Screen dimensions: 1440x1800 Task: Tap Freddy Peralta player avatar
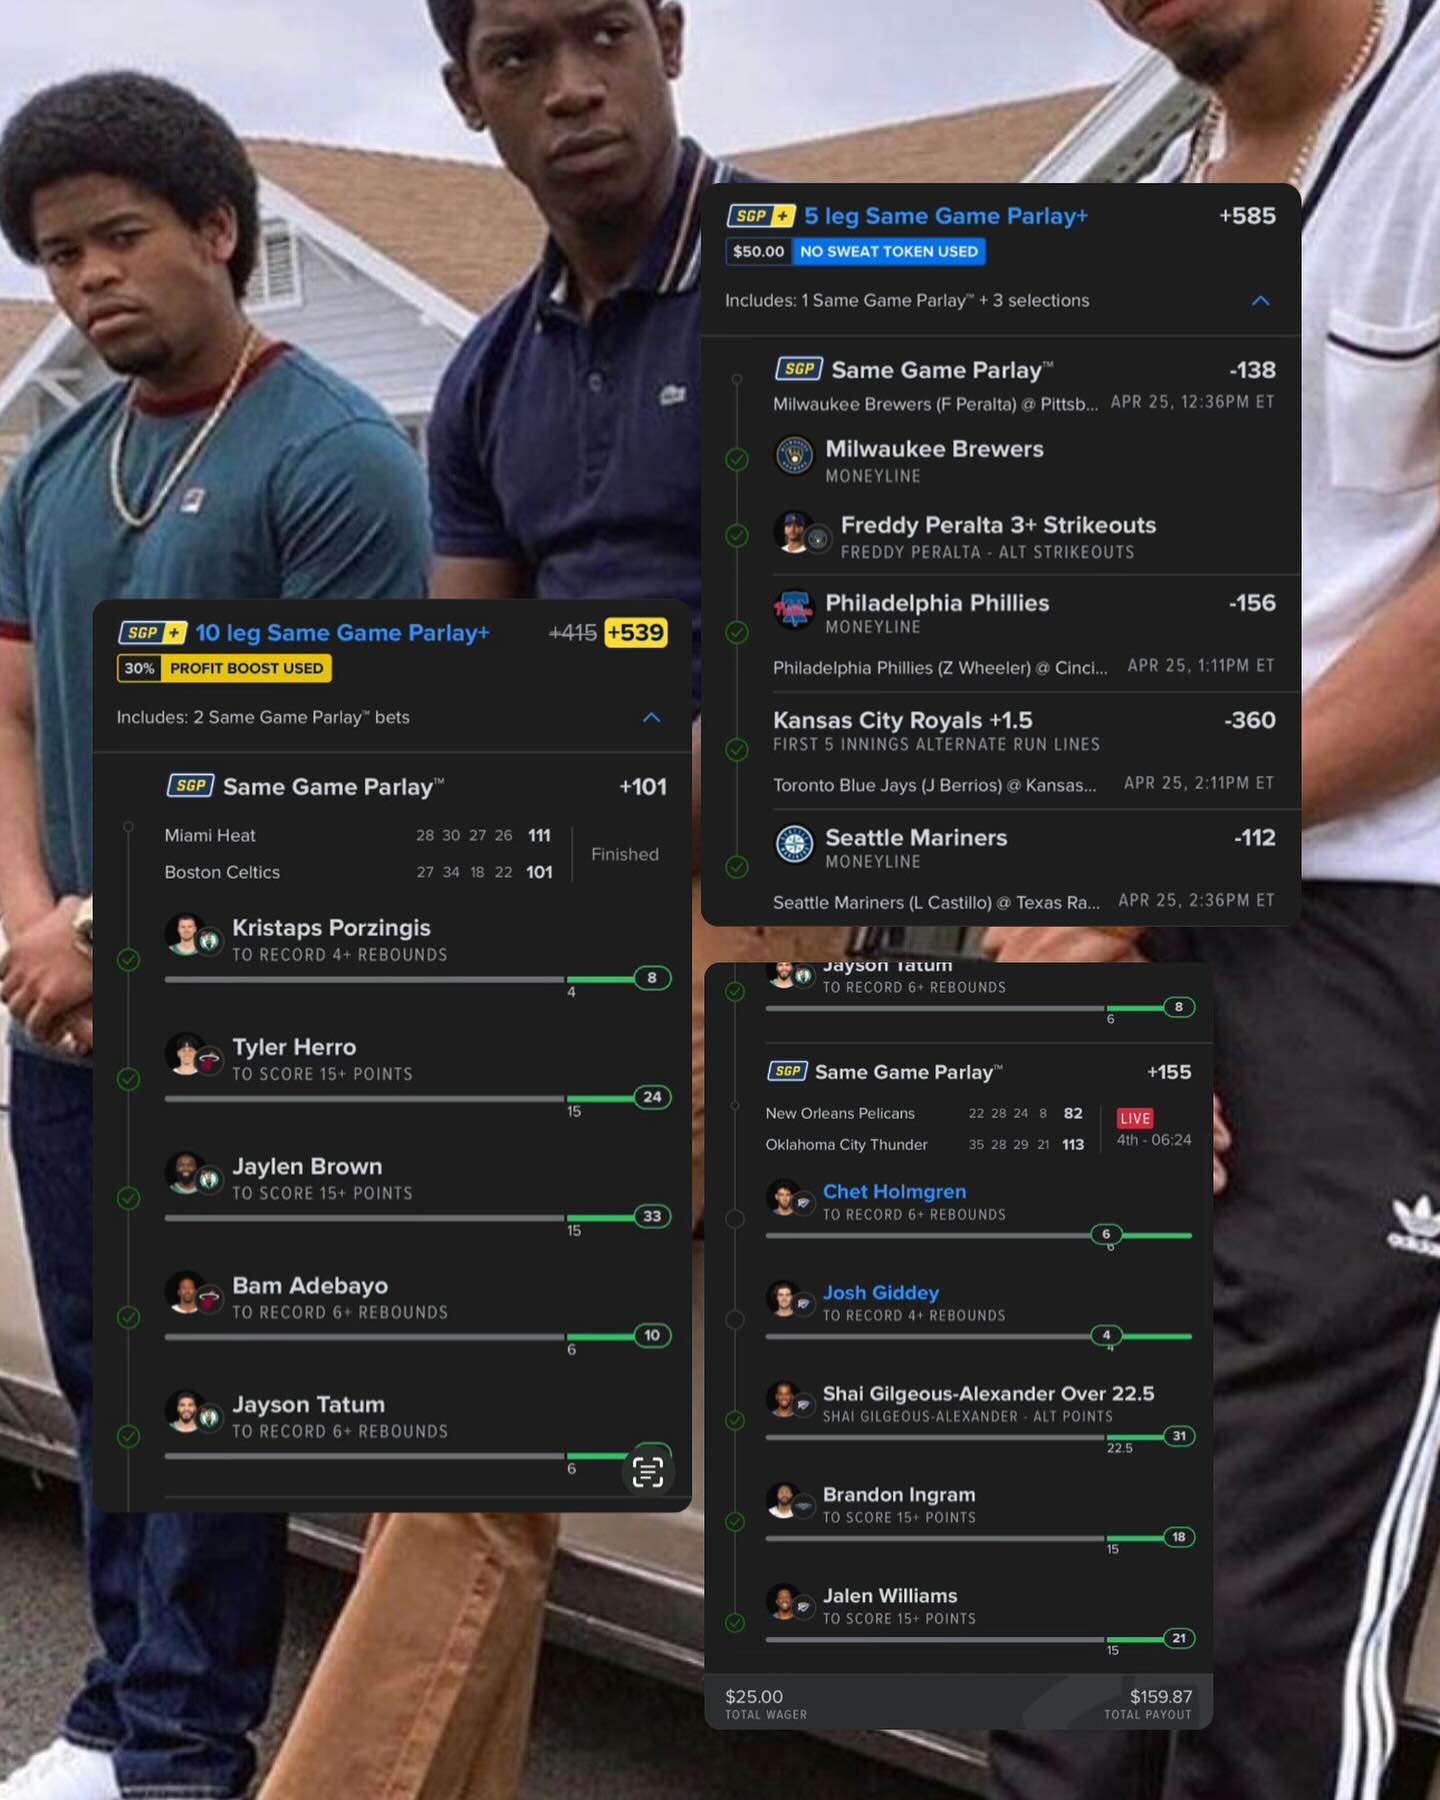tap(794, 532)
